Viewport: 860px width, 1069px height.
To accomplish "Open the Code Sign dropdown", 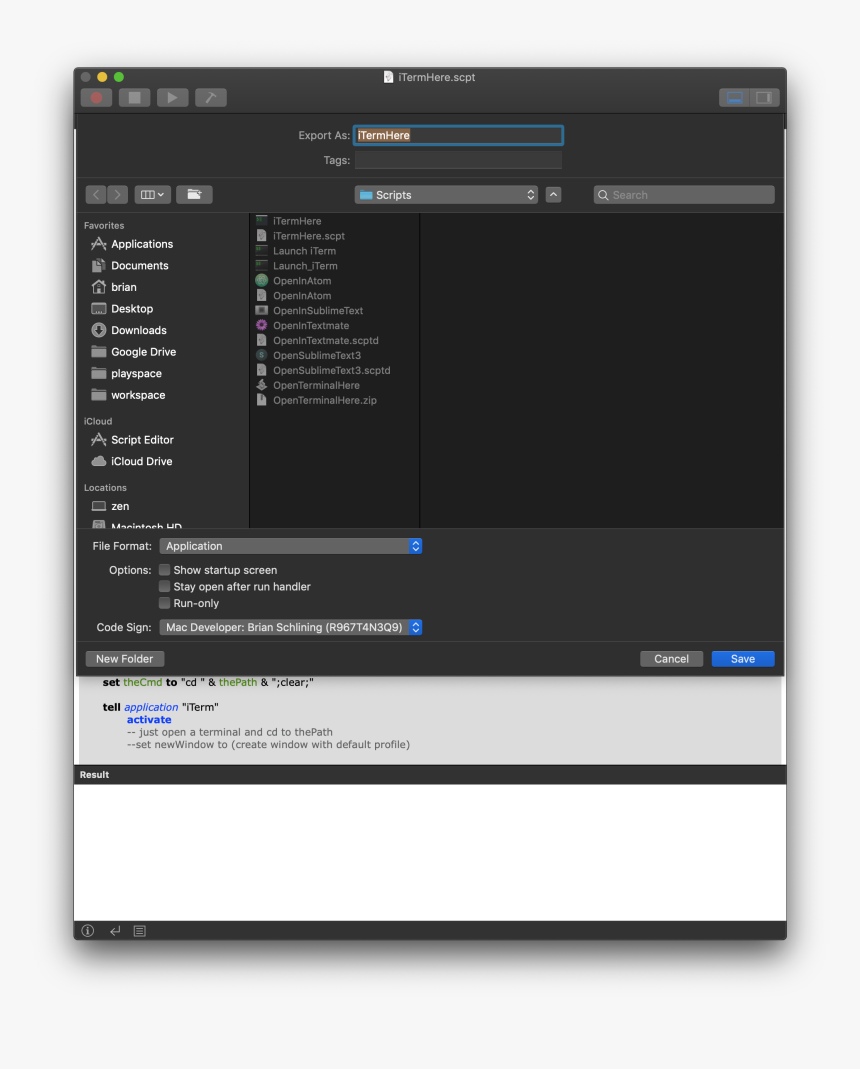I will (x=290, y=627).
